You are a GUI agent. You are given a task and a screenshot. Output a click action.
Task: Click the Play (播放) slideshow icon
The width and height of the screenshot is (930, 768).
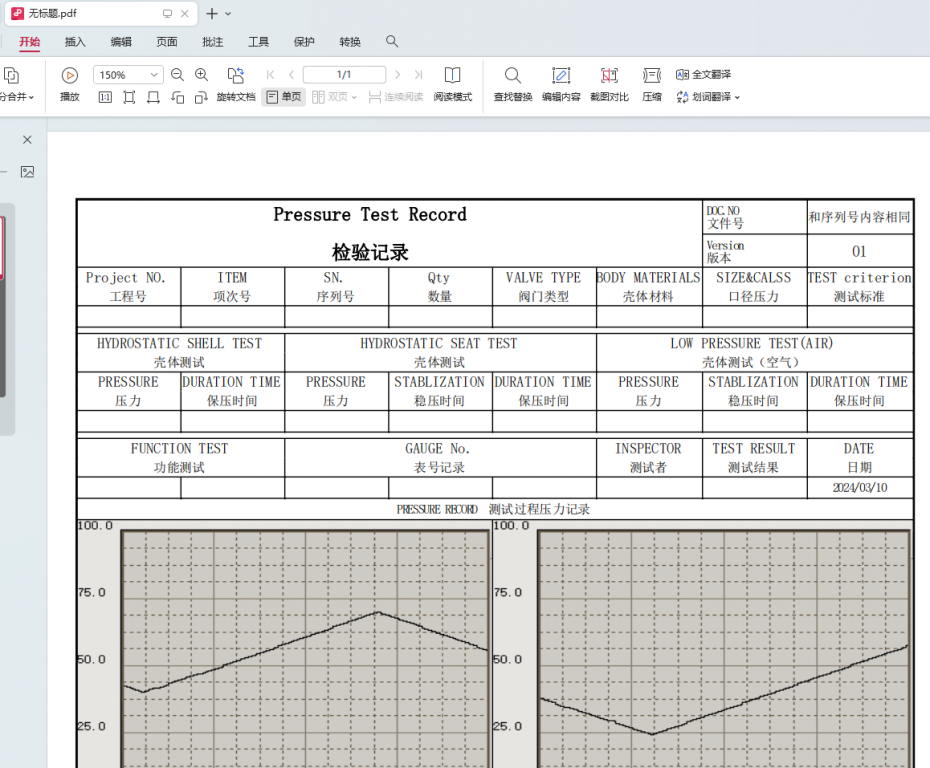click(69, 75)
